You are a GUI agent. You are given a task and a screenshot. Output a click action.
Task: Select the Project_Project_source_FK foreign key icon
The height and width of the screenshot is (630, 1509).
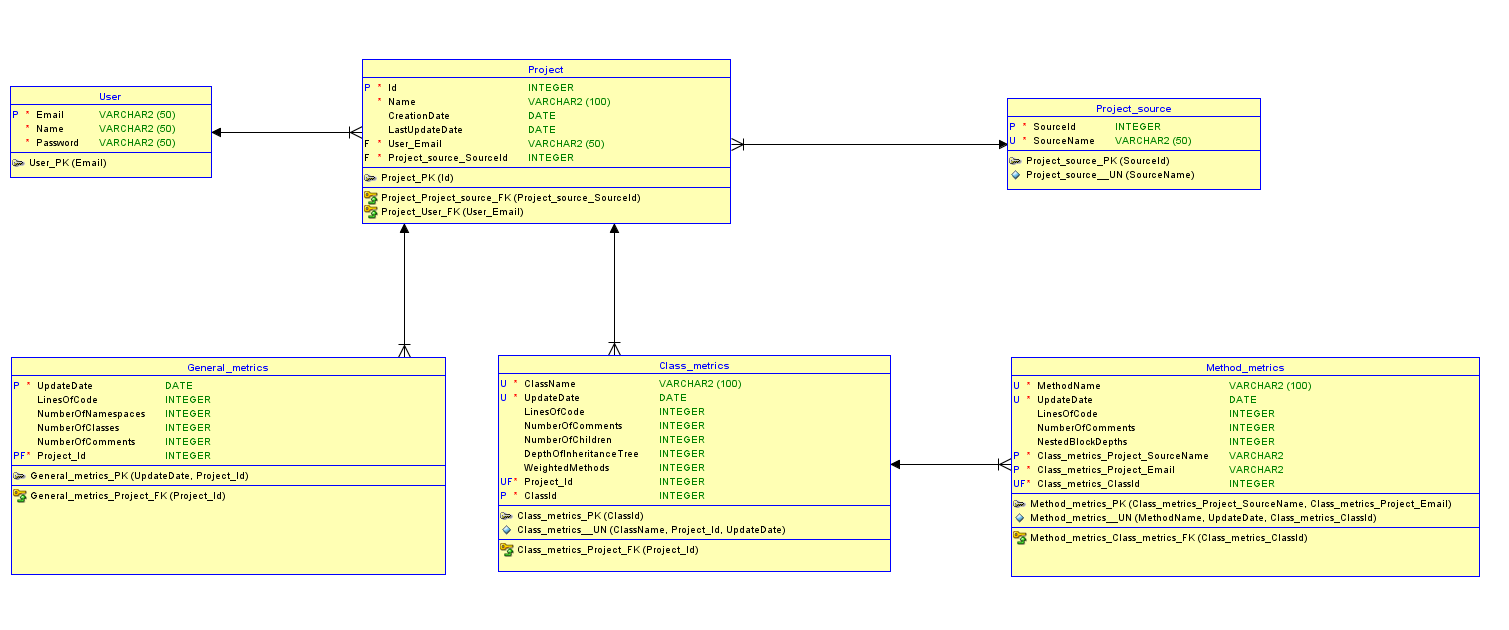point(370,198)
